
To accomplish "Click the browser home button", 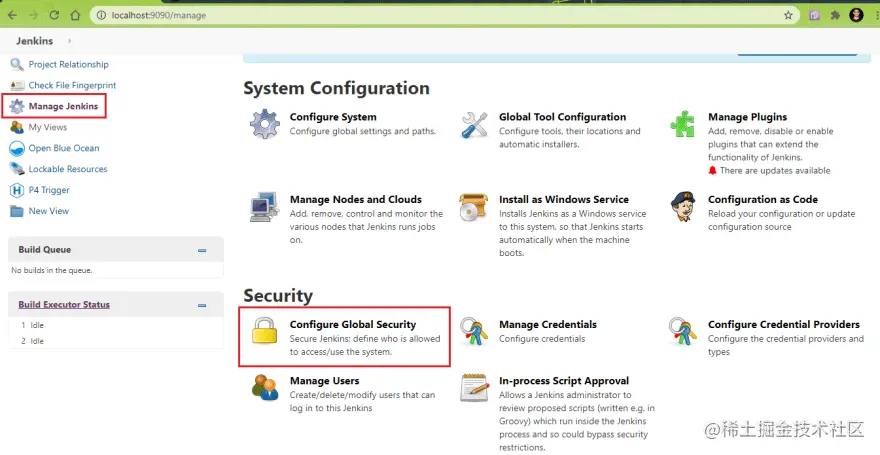I will pos(75,15).
